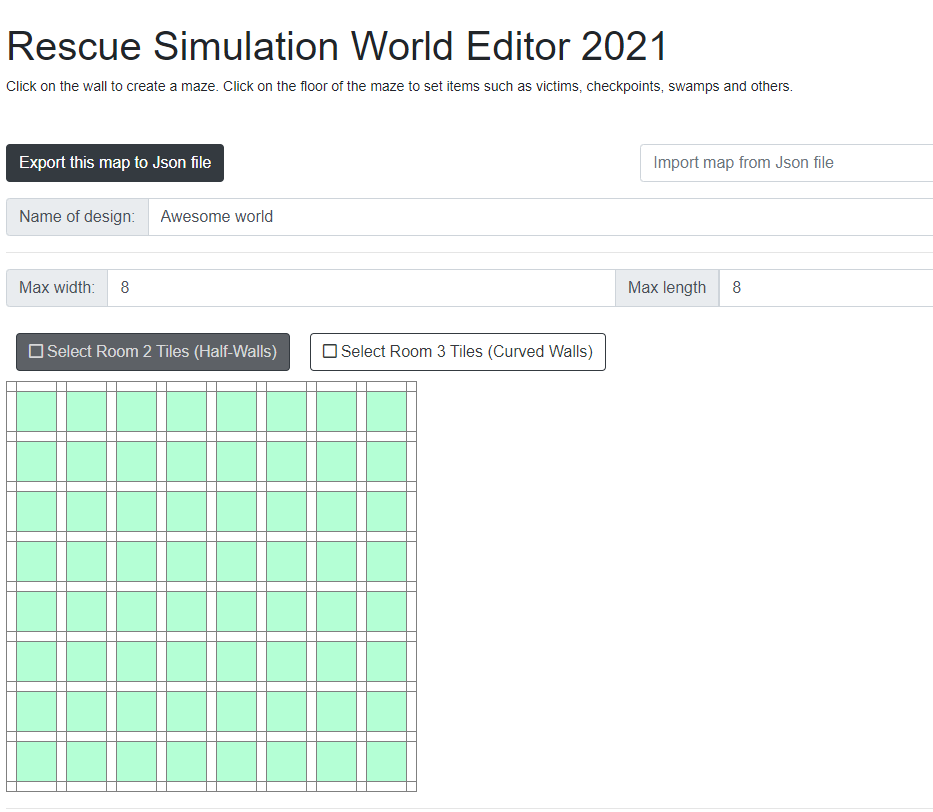Click the Max length input field
This screenshot has height=812, width=933.
(826, 288)
